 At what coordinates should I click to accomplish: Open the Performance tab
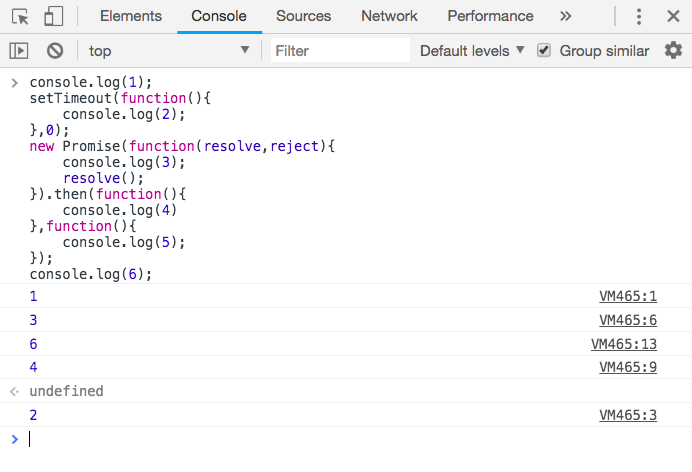click(x=490, y=16)
